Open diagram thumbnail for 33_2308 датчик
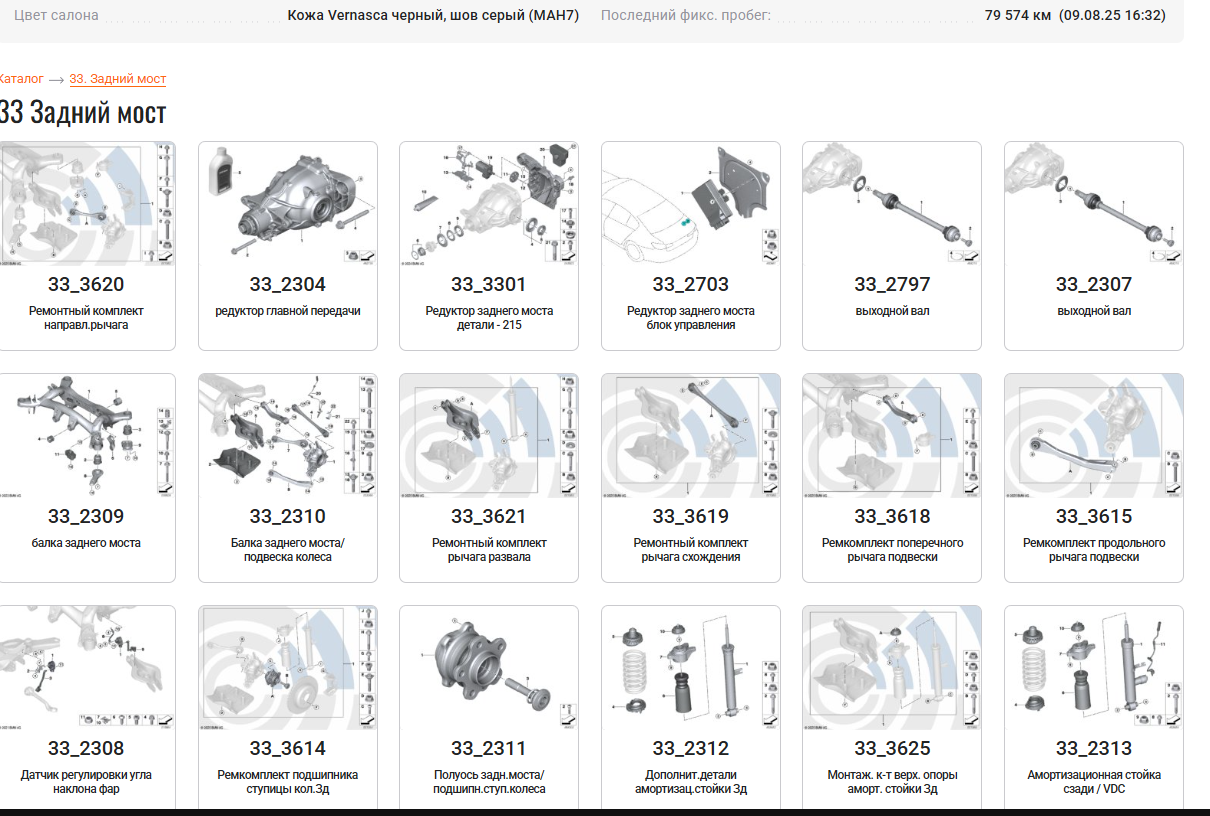This screenshot has height=816, width=1210. click(x=87, y=669)
